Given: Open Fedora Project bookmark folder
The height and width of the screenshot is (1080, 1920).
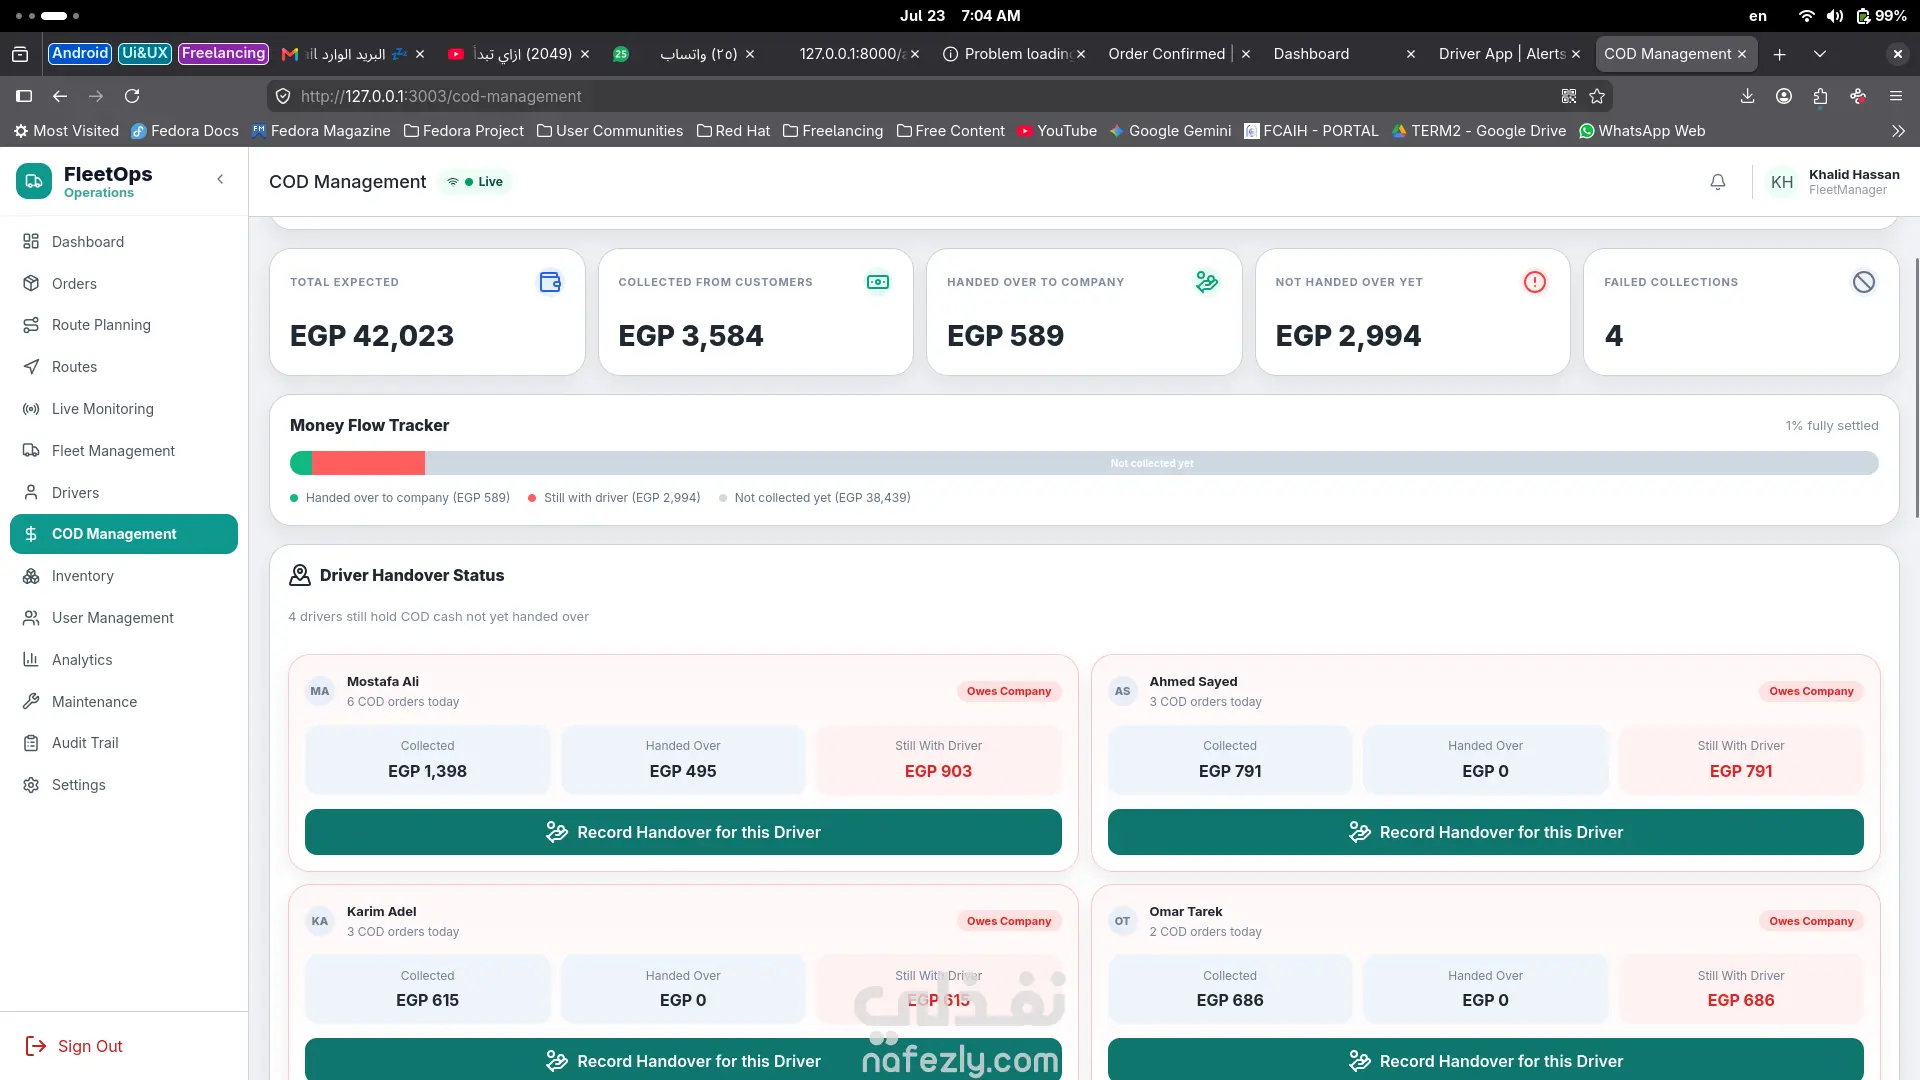Looking at the screenshot, I should click(x=464, y=131).
